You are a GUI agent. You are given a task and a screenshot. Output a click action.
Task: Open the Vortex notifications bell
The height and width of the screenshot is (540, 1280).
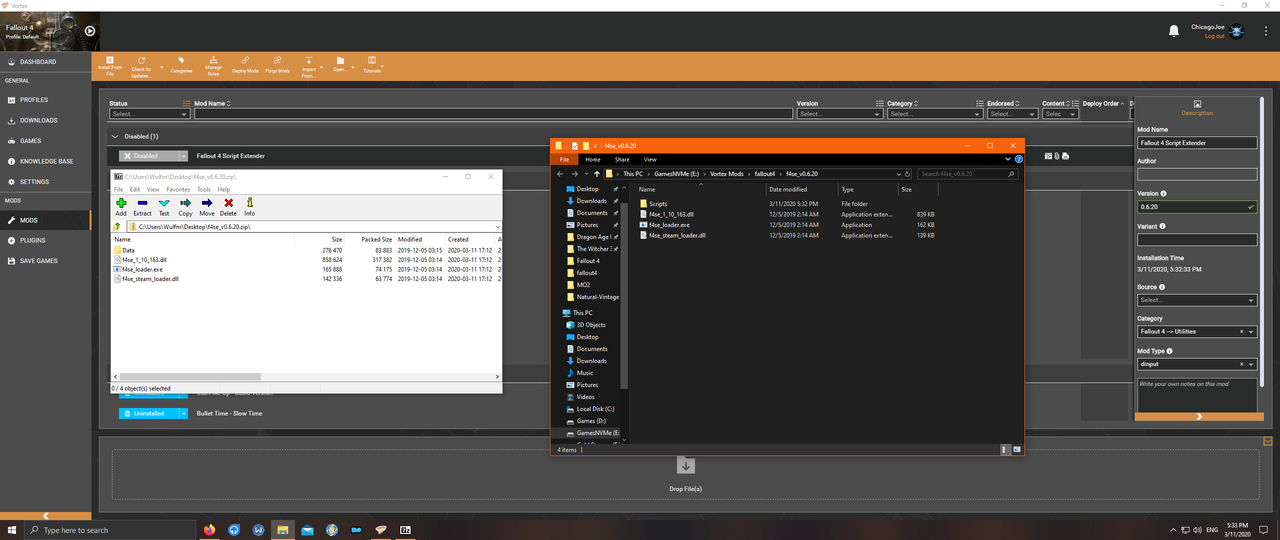[1174, 31]
